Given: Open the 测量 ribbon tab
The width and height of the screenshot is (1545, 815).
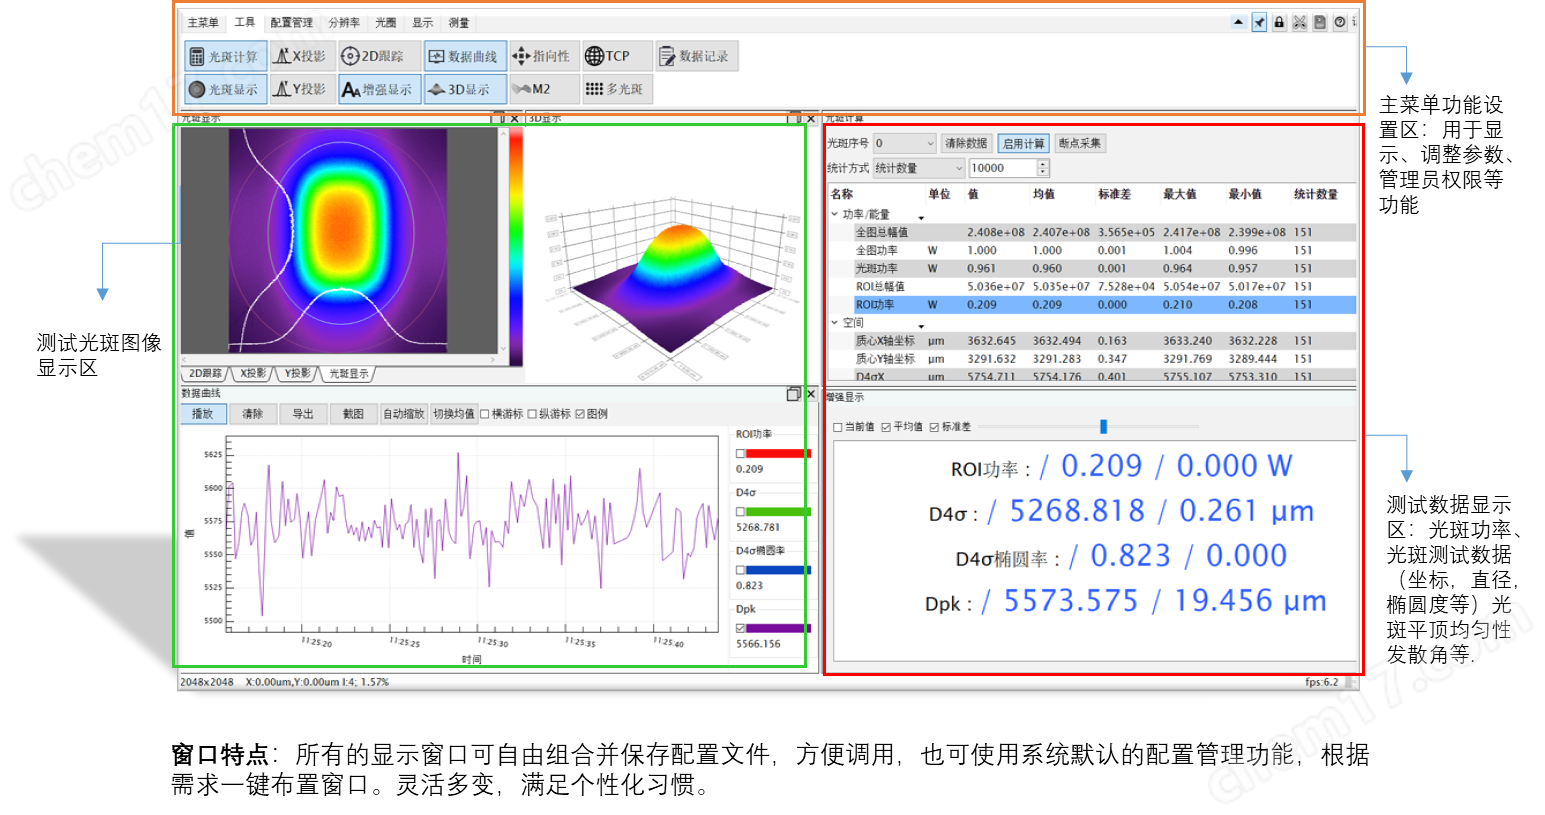Looking at the screenshot, I should coord(458,22).
